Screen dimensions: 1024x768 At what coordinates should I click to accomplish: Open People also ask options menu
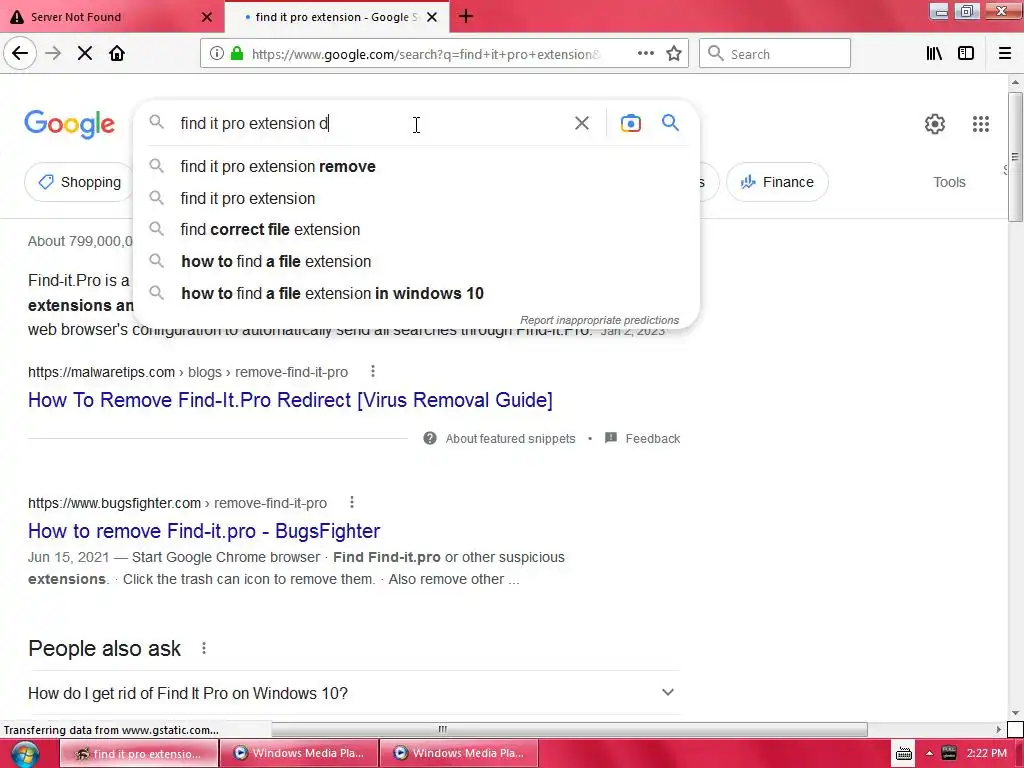click(204, 648)
